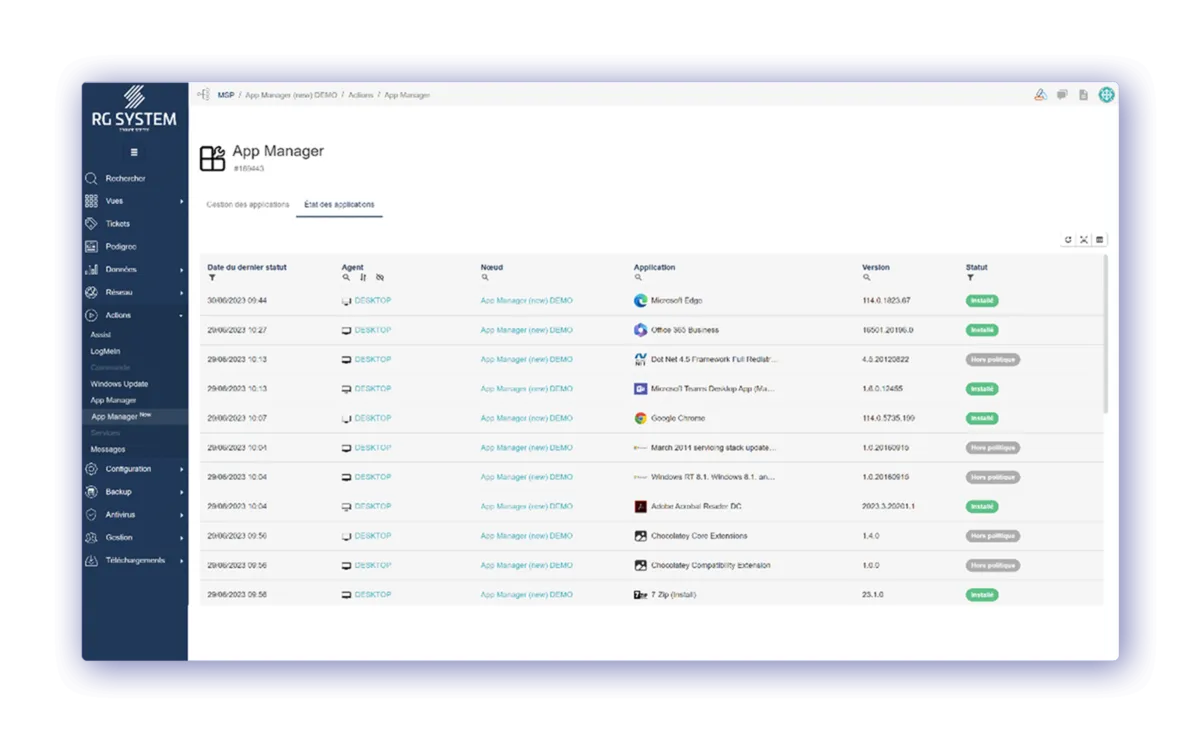Open LogMeIn under Actions
Viewport: 1200px width, 750px height.
tap(105, 351)
